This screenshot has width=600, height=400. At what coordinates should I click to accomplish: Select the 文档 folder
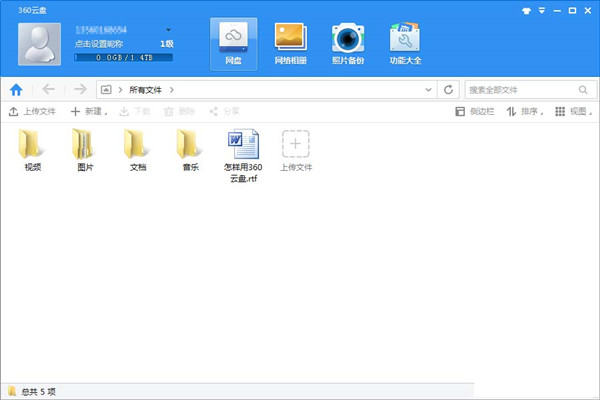pyautogui.click(x=138, y=150)
